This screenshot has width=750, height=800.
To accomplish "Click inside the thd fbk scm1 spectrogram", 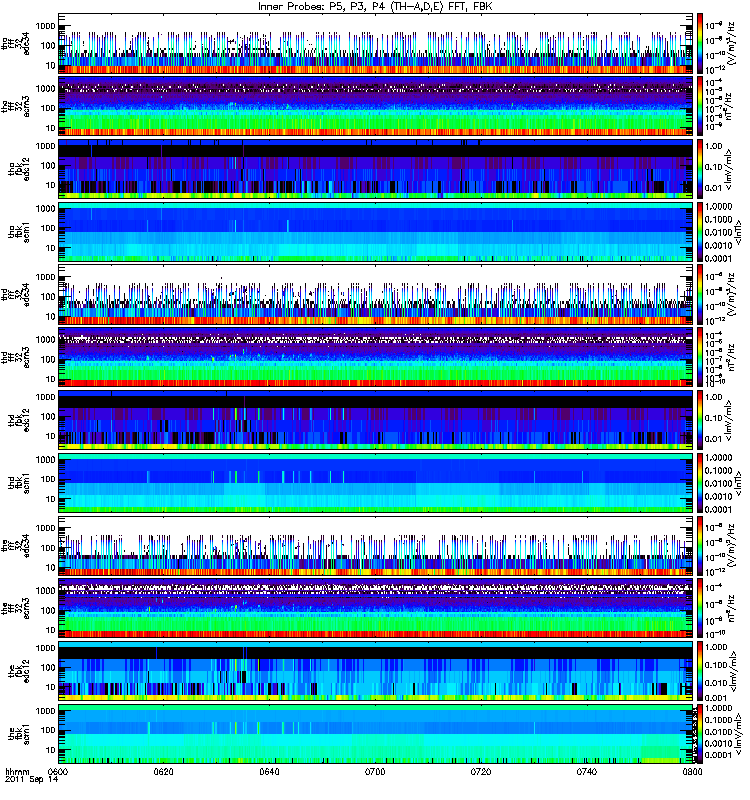I will point(376,483).
